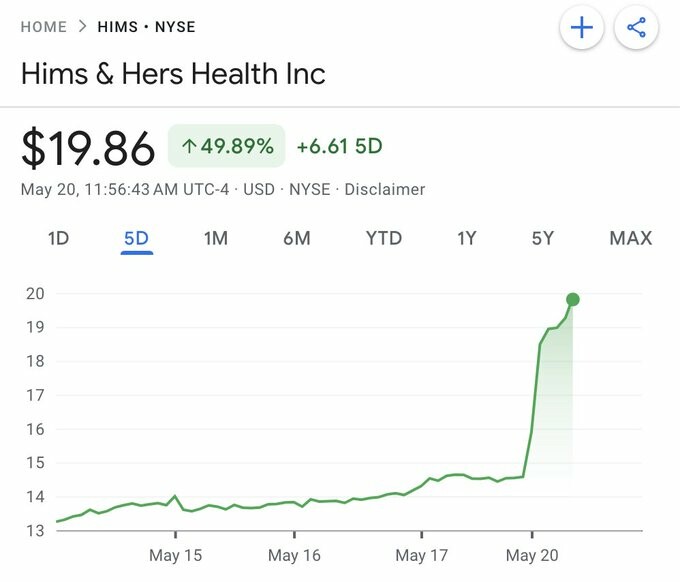The height and width of the screenshot is (582, 680).
Task: Switch chart to 1D range
Action: coord(59,238)
